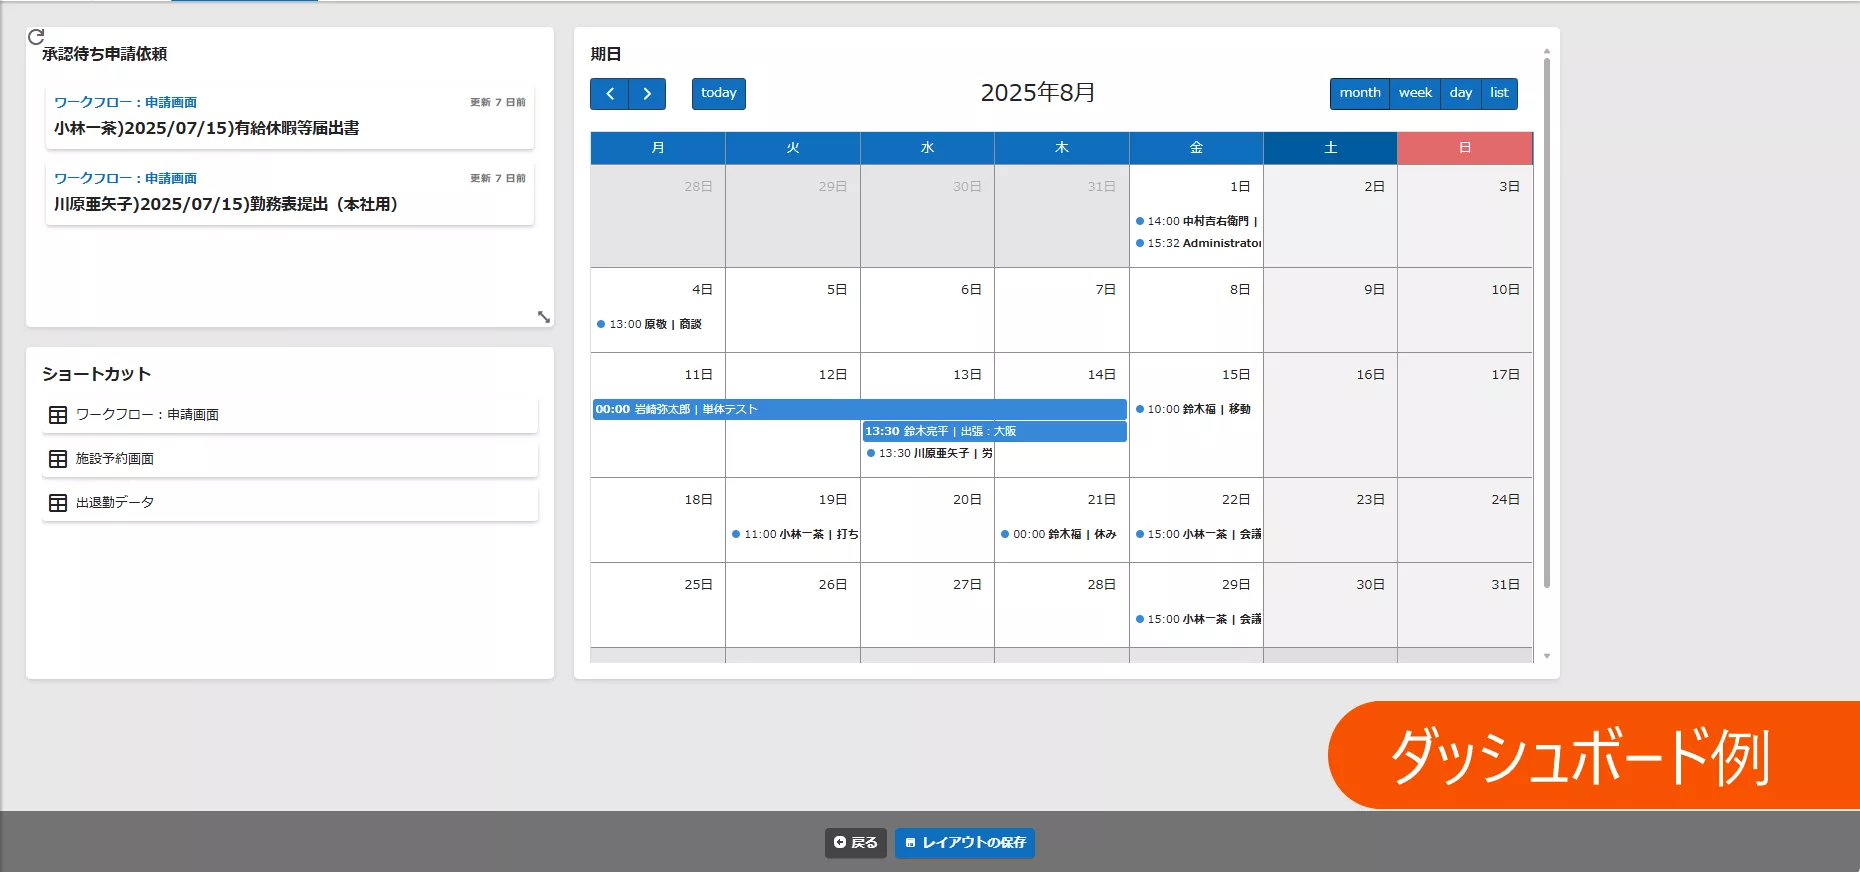The image size is (1860, 872).
Task: Switch calendar to day view
Action: click(1460, 93)
